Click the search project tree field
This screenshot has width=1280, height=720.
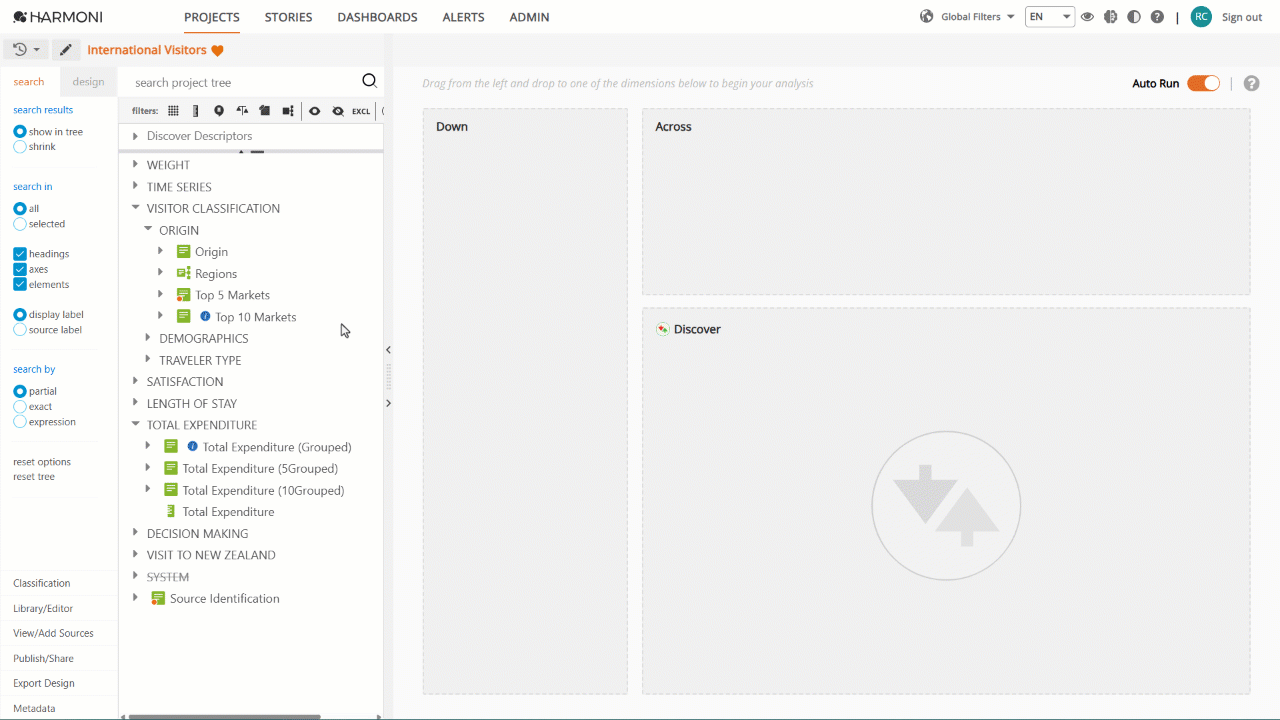(240, 82)
